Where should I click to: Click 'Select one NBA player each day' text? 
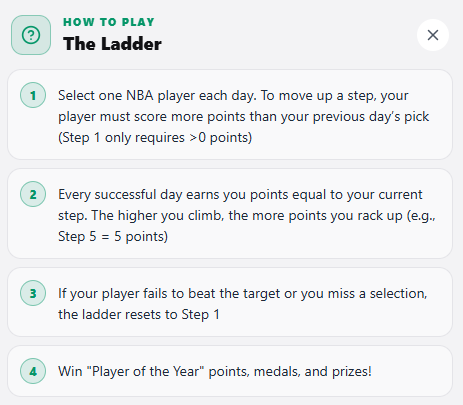[x=157, y=96]
